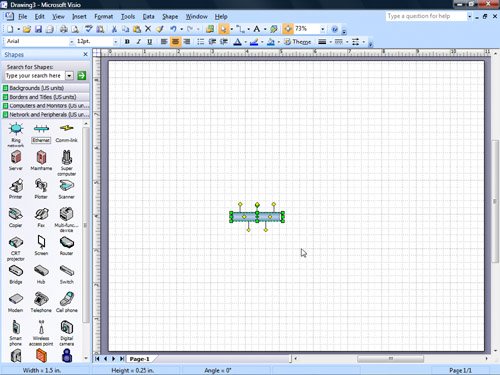Run shape search with green arrow
The image size is (500, 375).
(x=81, y=76)
